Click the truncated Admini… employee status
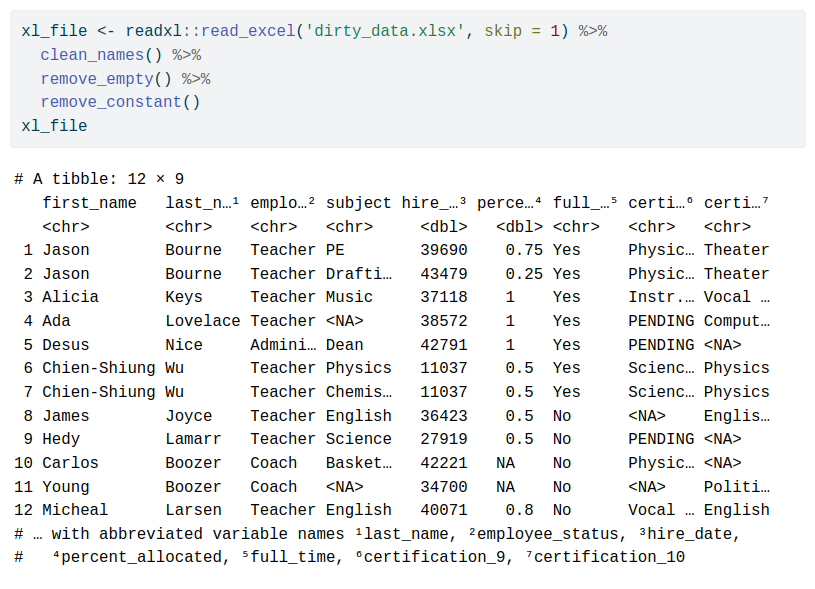The image size is (815, 589). (283, 345)
